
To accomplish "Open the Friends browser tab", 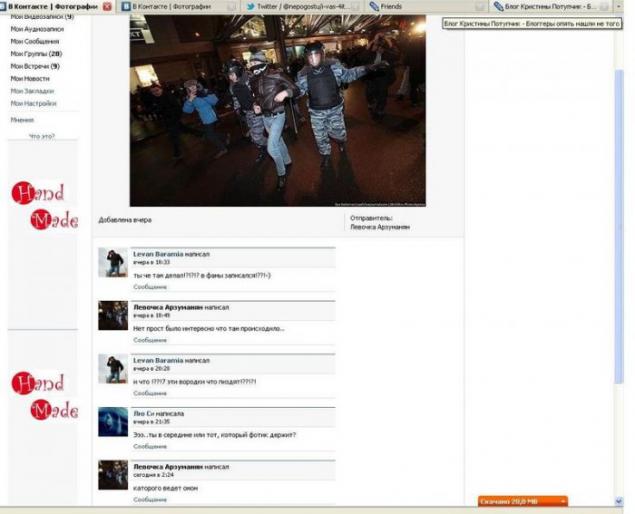I will pos(426,6).
